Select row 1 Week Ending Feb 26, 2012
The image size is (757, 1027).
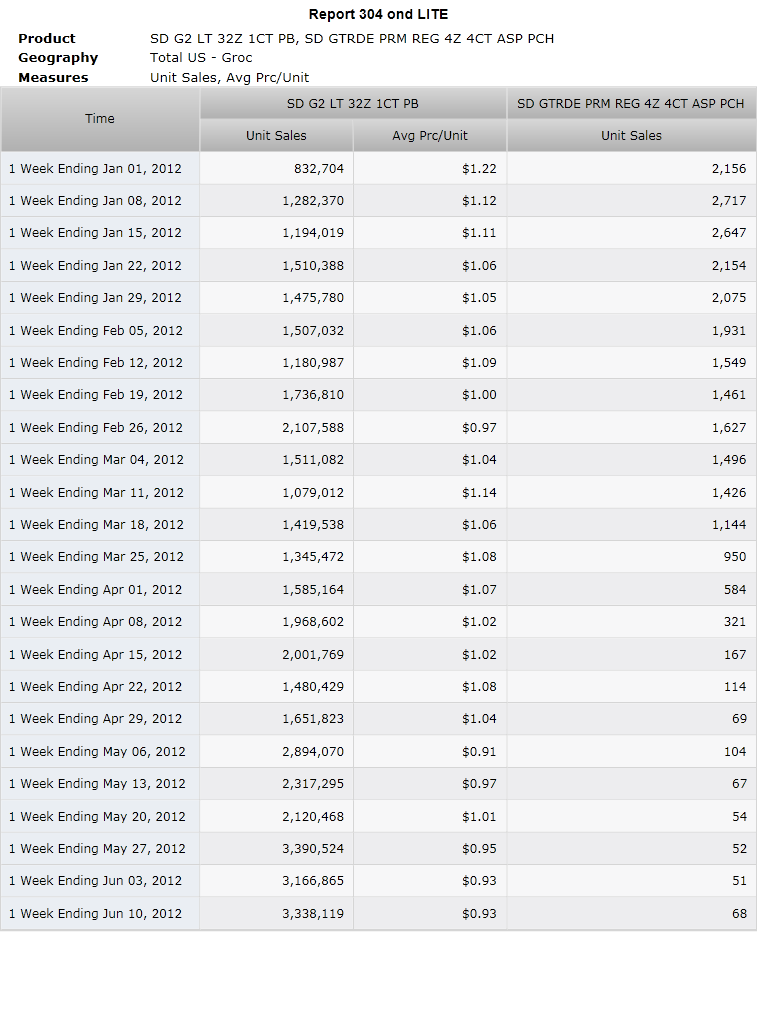[x=378, y=427]
